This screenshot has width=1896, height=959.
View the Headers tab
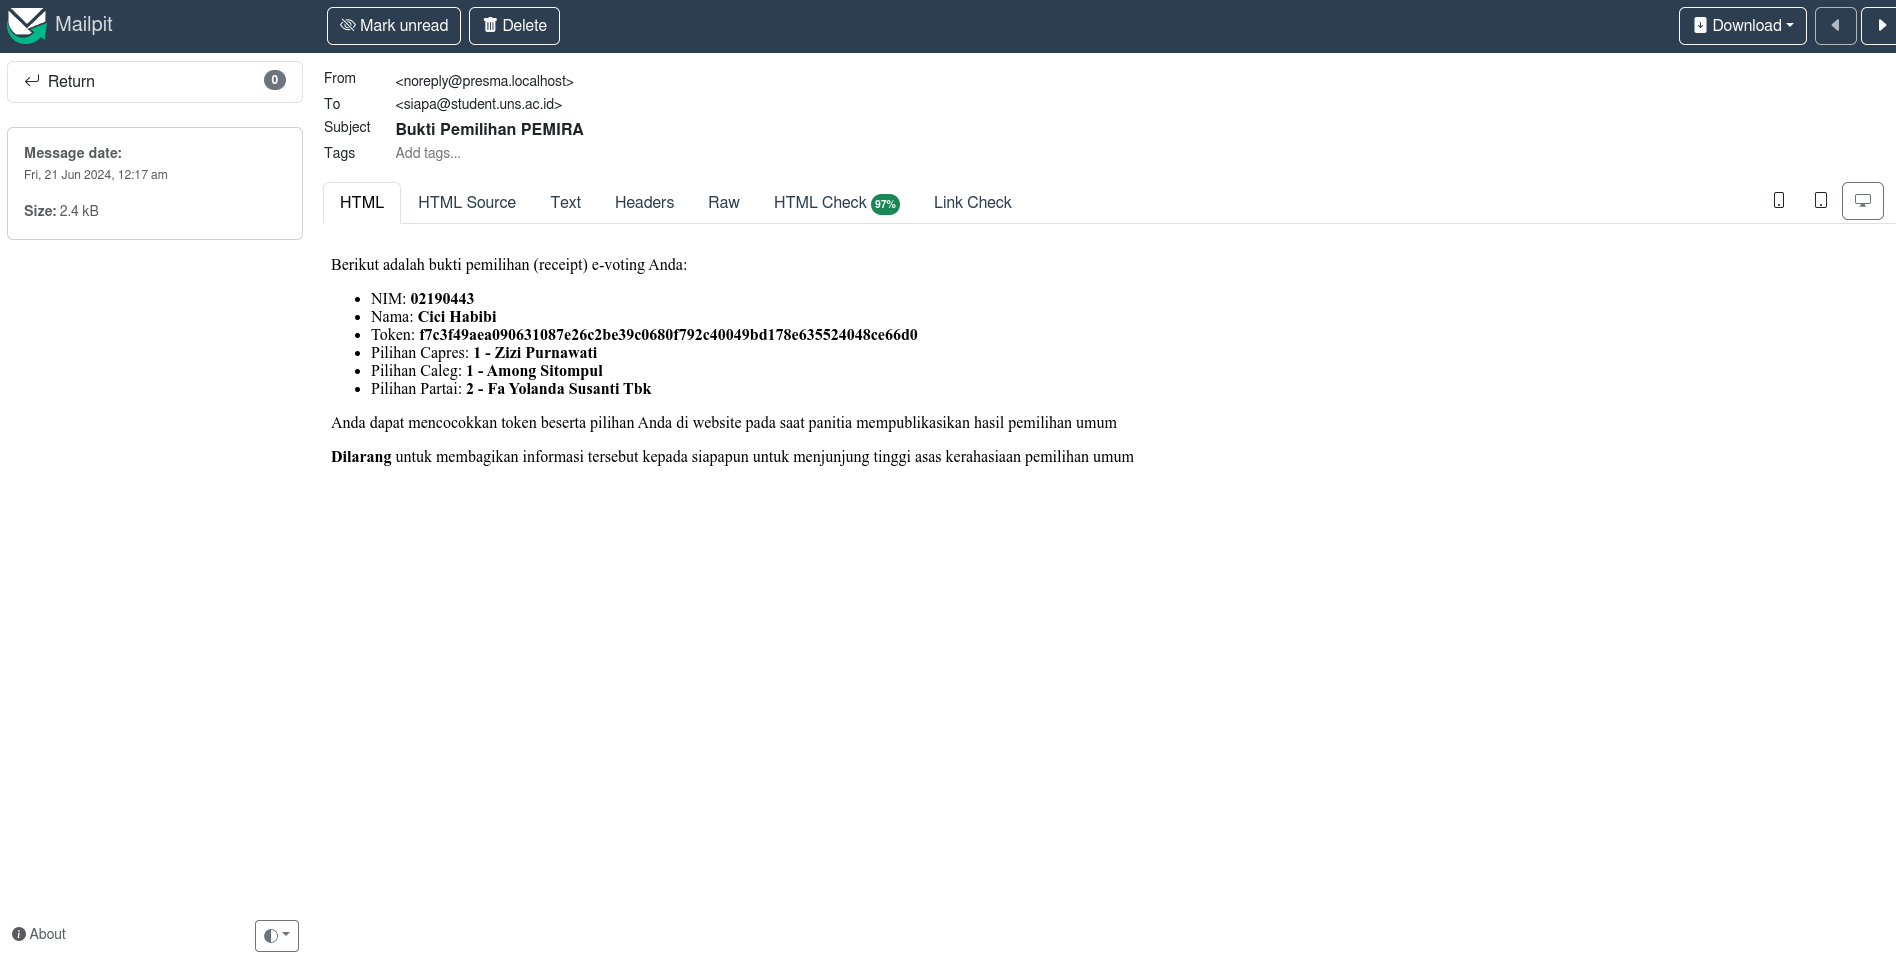tap(644, 203)
